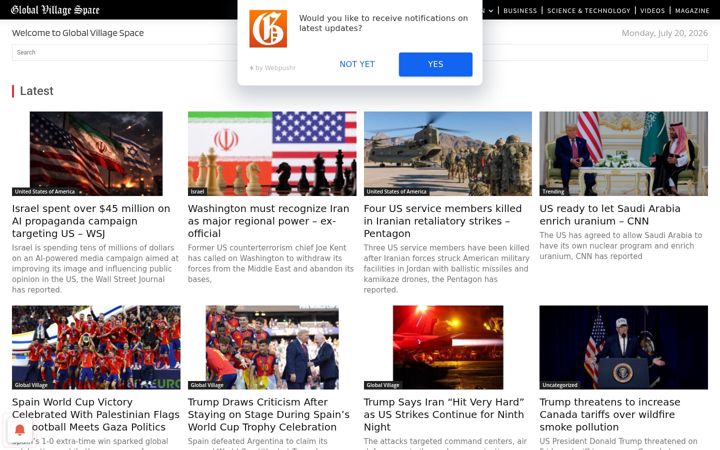720x450 pixels.
Task: Focus the Search input field
Action: point(360,52)
